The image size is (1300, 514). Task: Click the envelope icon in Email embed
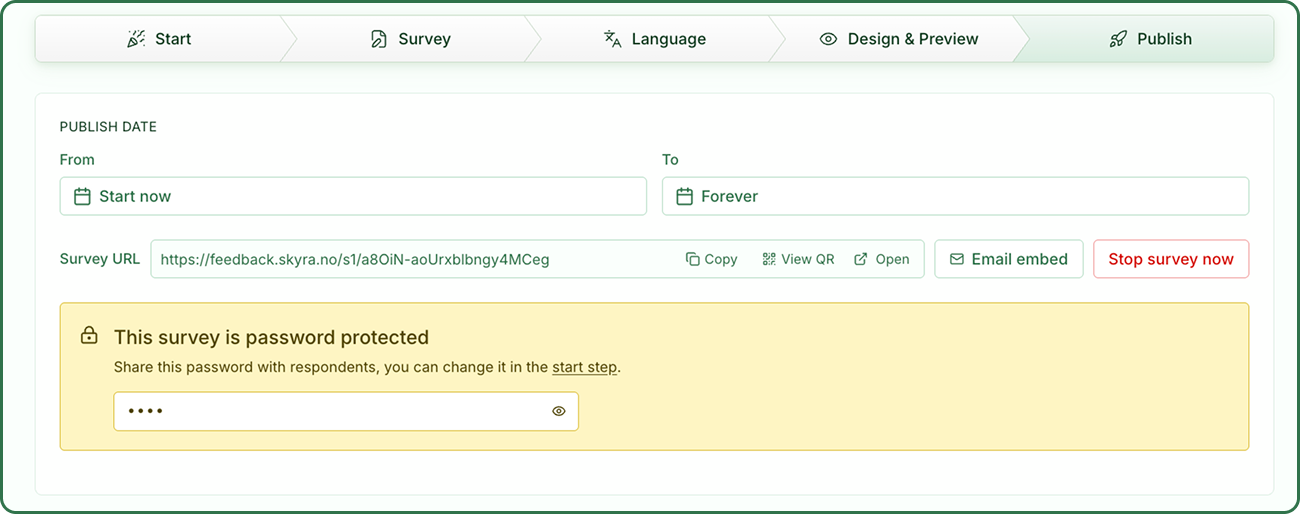click(x=957, y=259)
